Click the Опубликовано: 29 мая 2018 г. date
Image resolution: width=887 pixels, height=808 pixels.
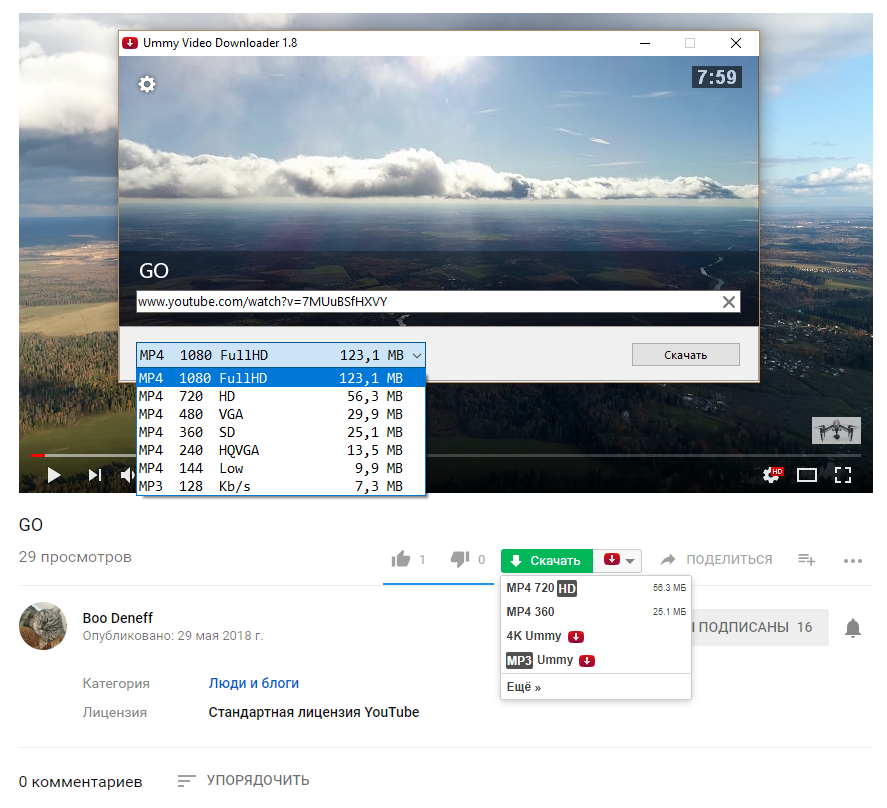tap(173, 636)
